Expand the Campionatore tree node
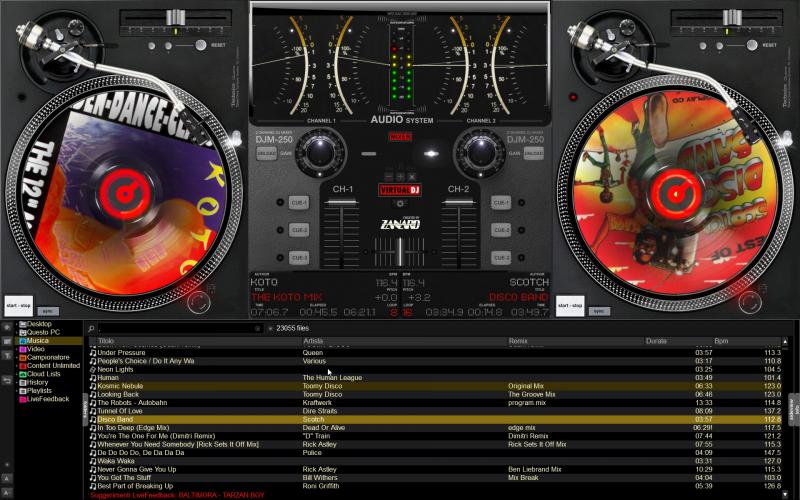Screen dimensions: 800x500 (x=16, y=357)
